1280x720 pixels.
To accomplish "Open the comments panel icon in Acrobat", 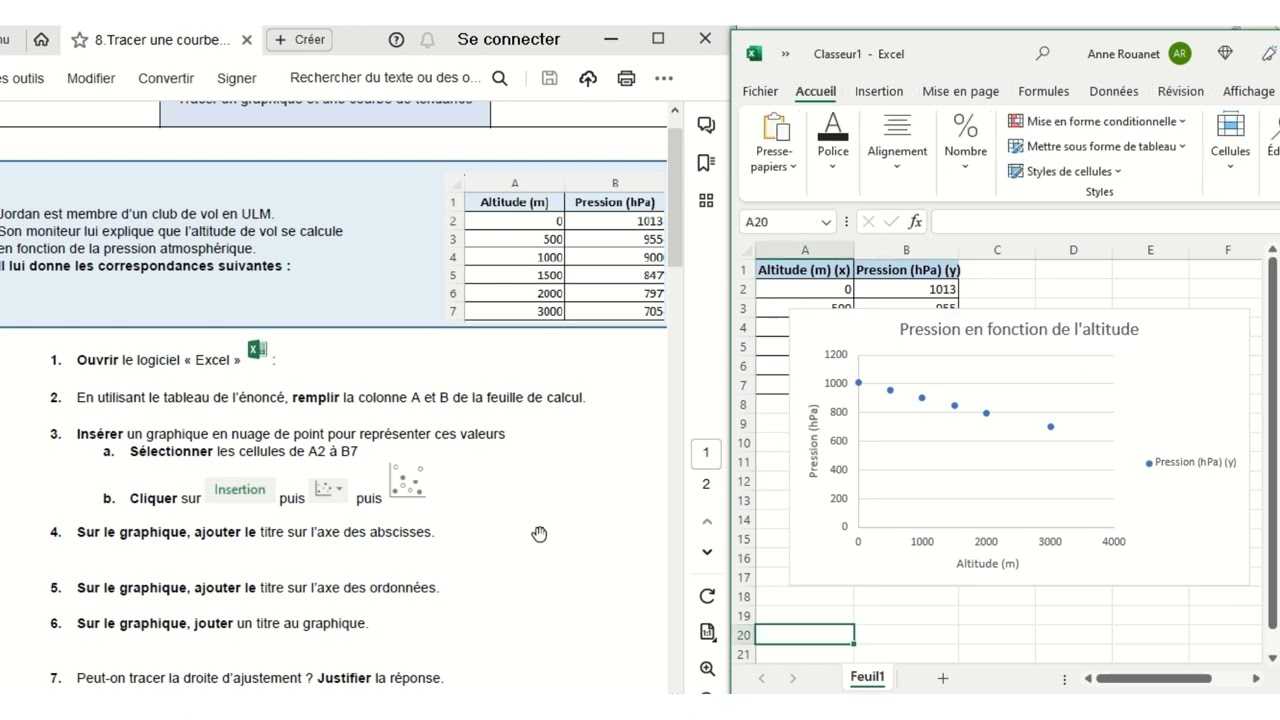I will tap(706, 125).
